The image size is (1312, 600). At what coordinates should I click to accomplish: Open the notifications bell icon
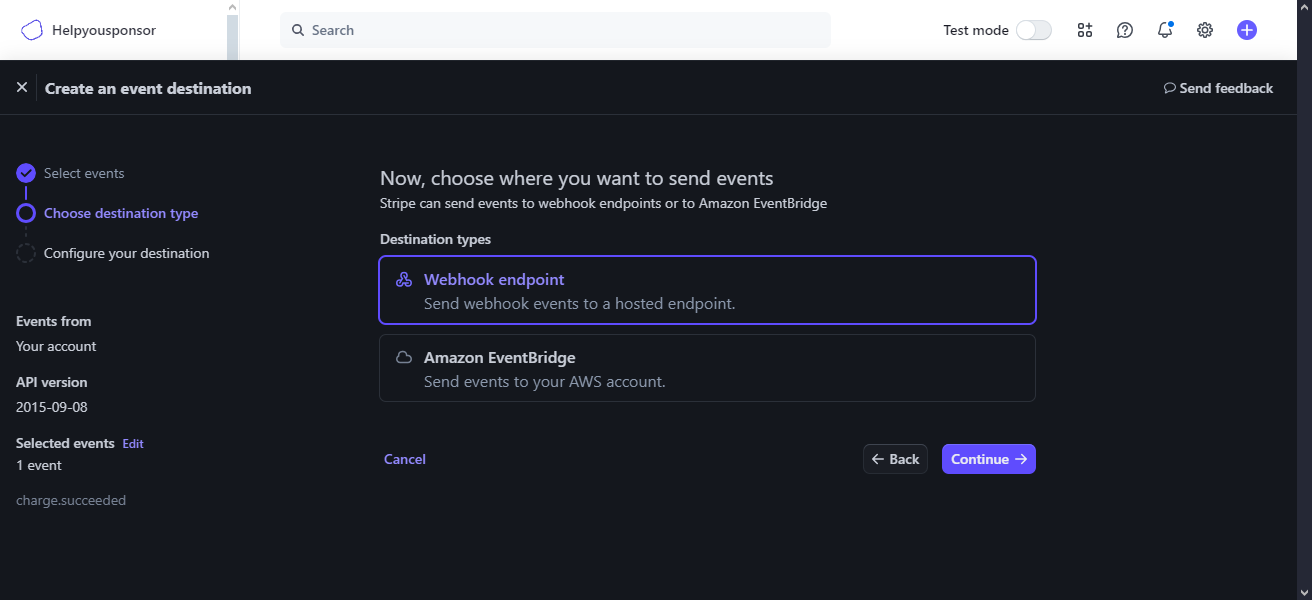tap(1165, 30)
